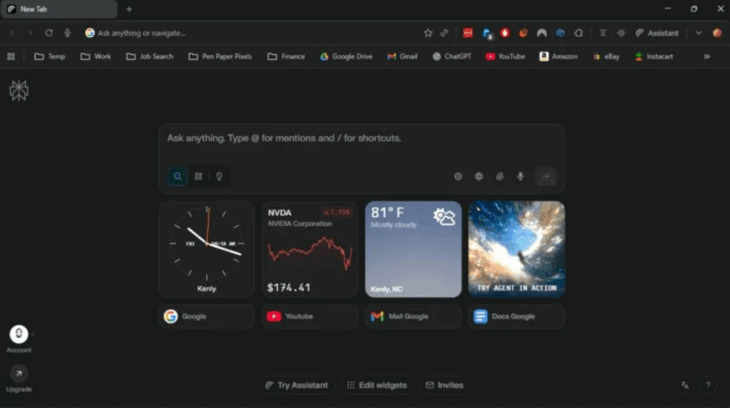Image resolution: width=730 pixels, height=408 pixels.
Task: Reload the page with refresh icon
Action: click(48, 33)
